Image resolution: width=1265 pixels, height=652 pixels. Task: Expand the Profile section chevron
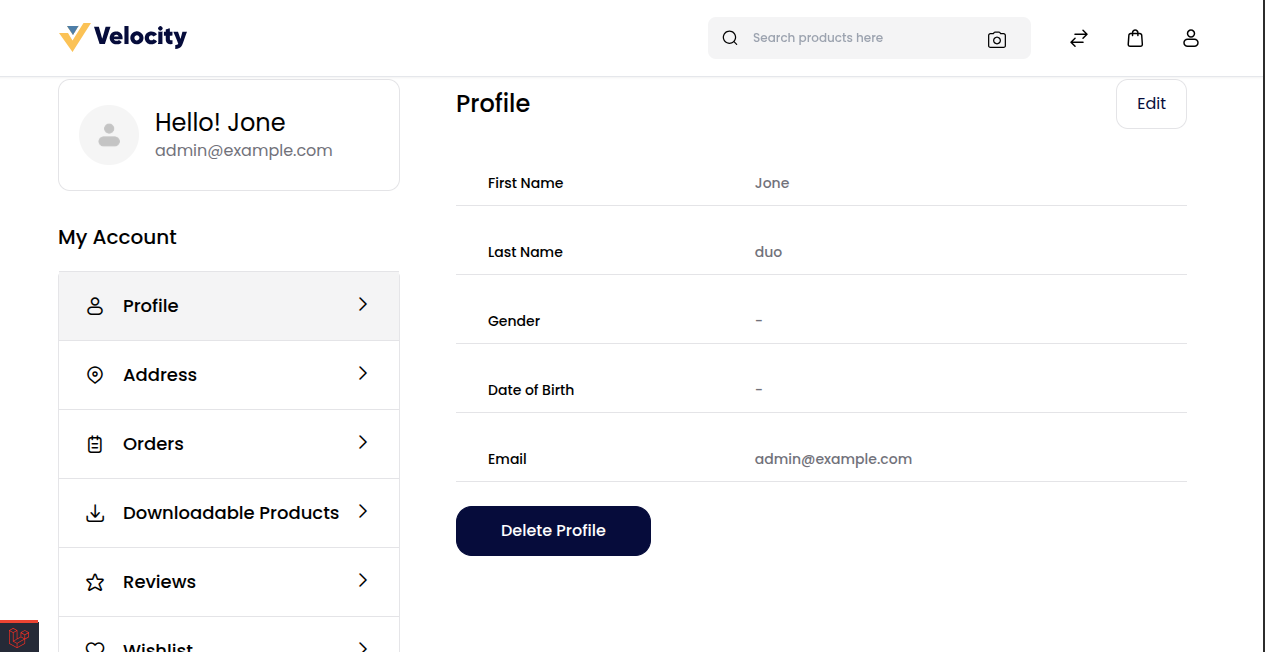coord(362,305)
